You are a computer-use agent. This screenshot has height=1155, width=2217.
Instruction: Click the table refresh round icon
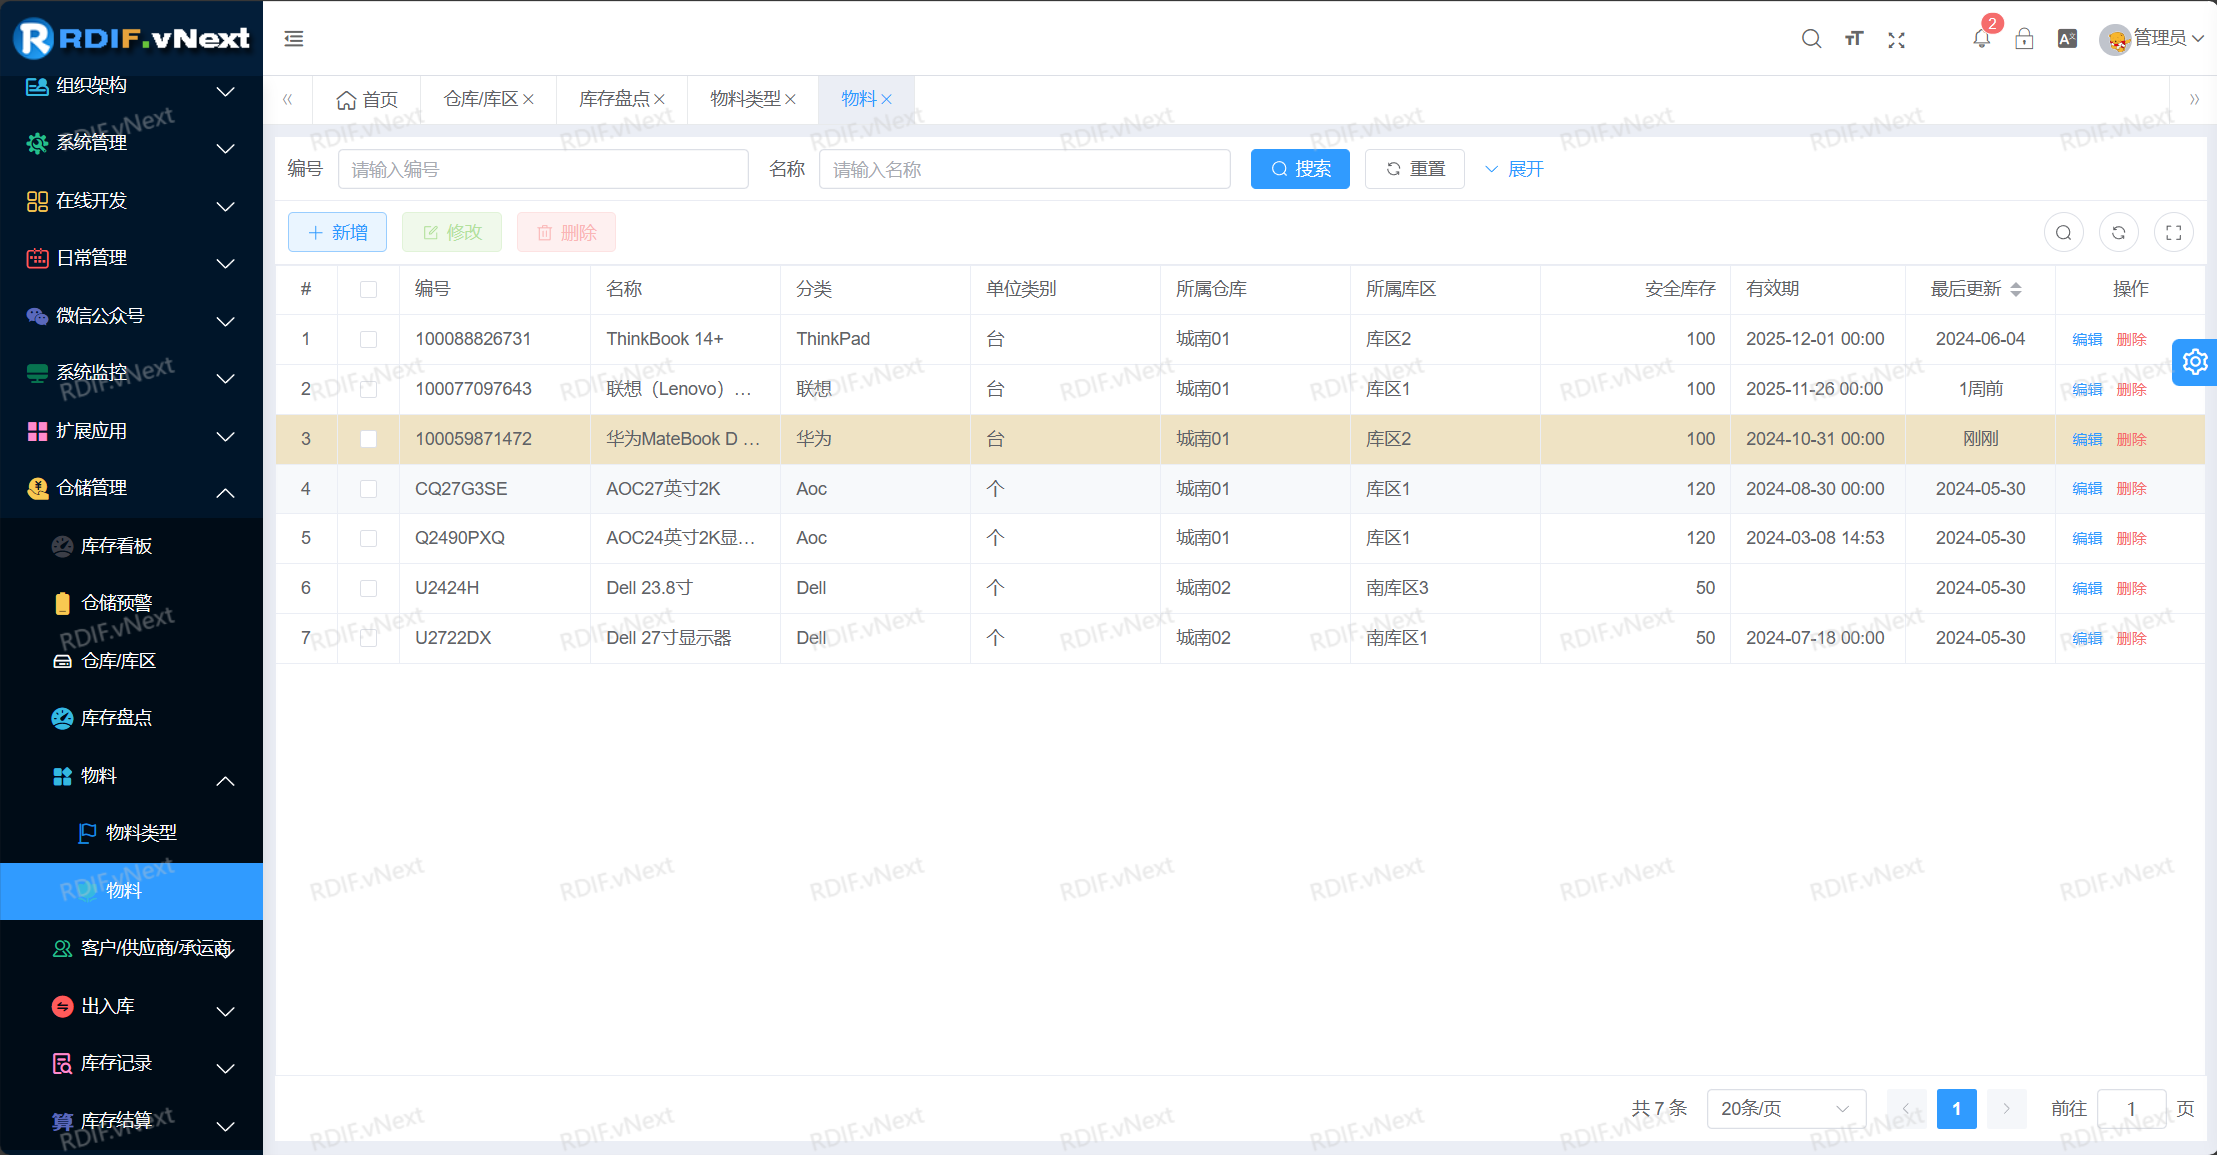point(2118,232)
